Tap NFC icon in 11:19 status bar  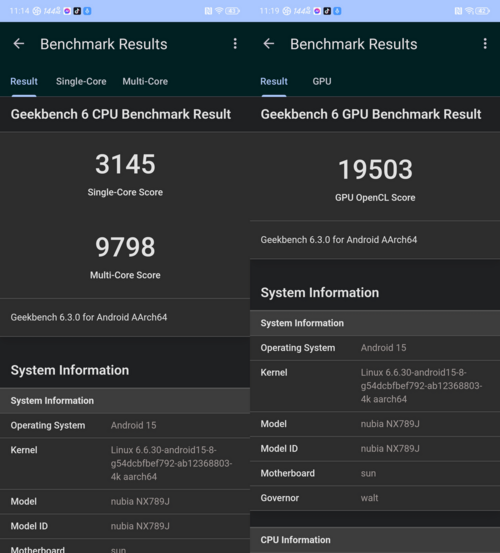(458, 11)
